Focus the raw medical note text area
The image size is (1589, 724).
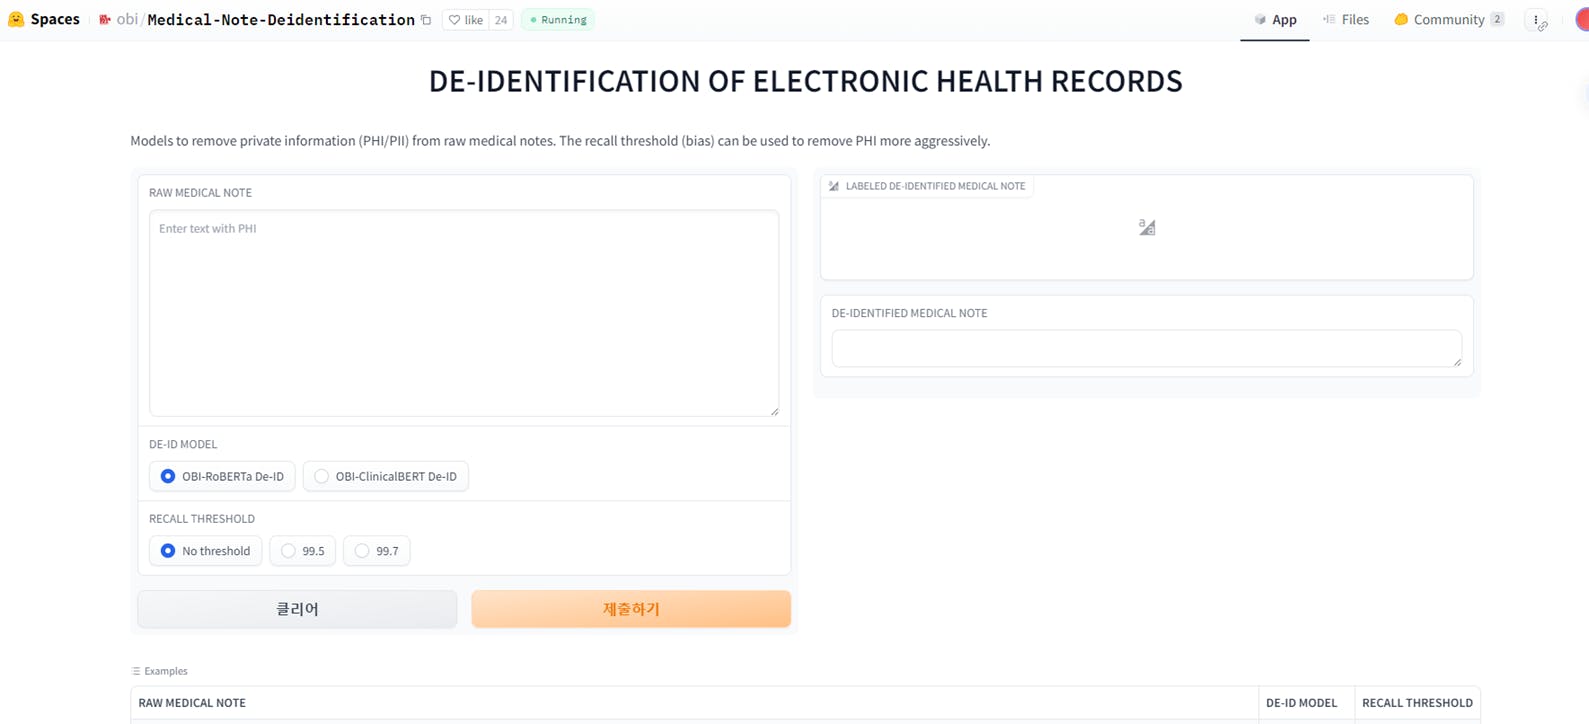(x=464, y=313)
